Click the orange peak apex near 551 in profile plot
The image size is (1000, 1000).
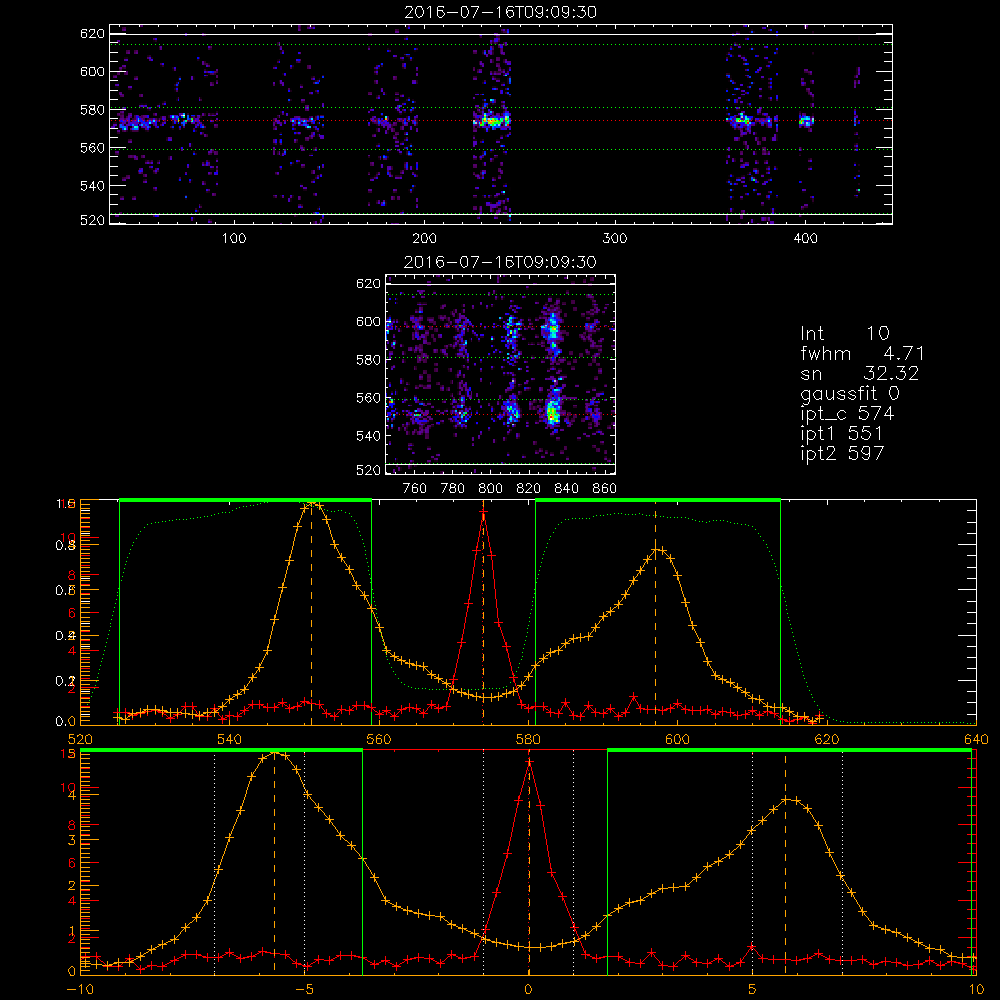311,504
